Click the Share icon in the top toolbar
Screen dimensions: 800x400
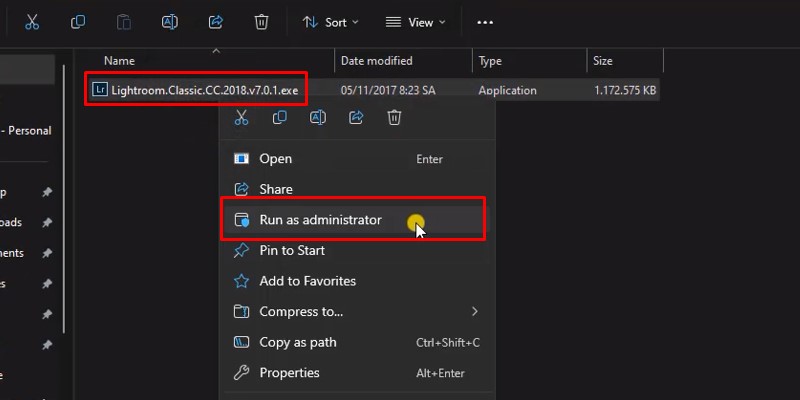click(x=216, y=22)
